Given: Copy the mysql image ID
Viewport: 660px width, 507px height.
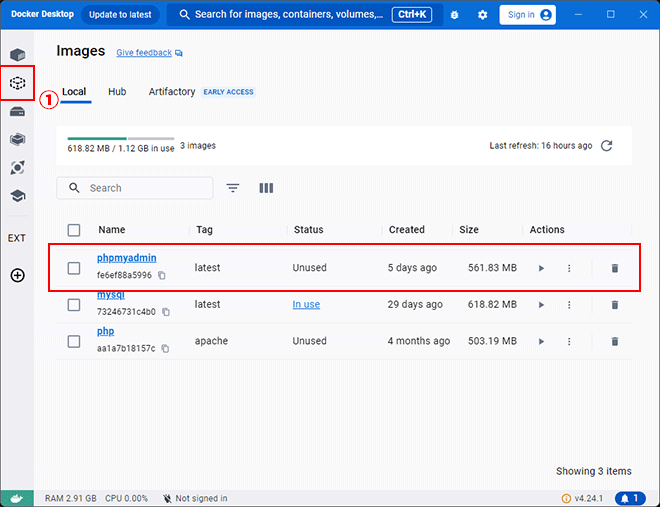Looking at the screenshot, I should click(x=166, y=312).
